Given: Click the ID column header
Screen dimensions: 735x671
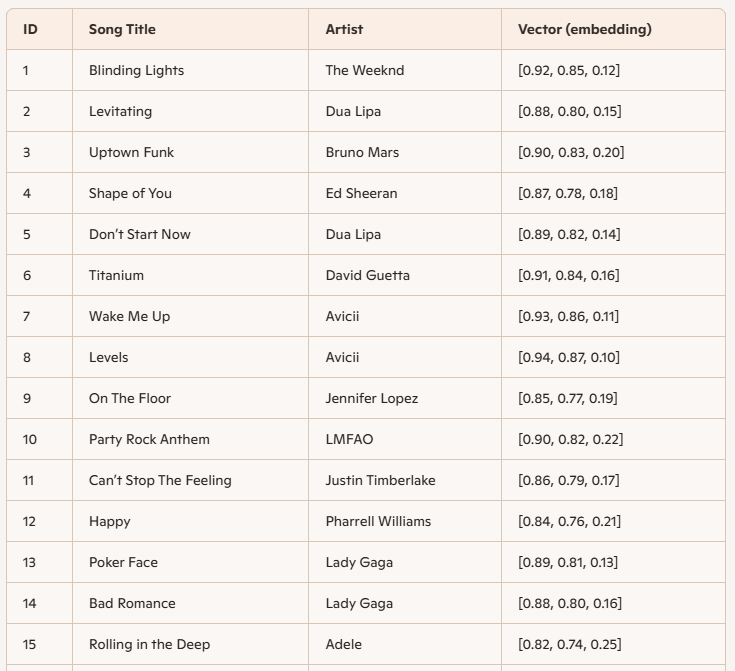Looking at the screenshot, I should [30, 29].
